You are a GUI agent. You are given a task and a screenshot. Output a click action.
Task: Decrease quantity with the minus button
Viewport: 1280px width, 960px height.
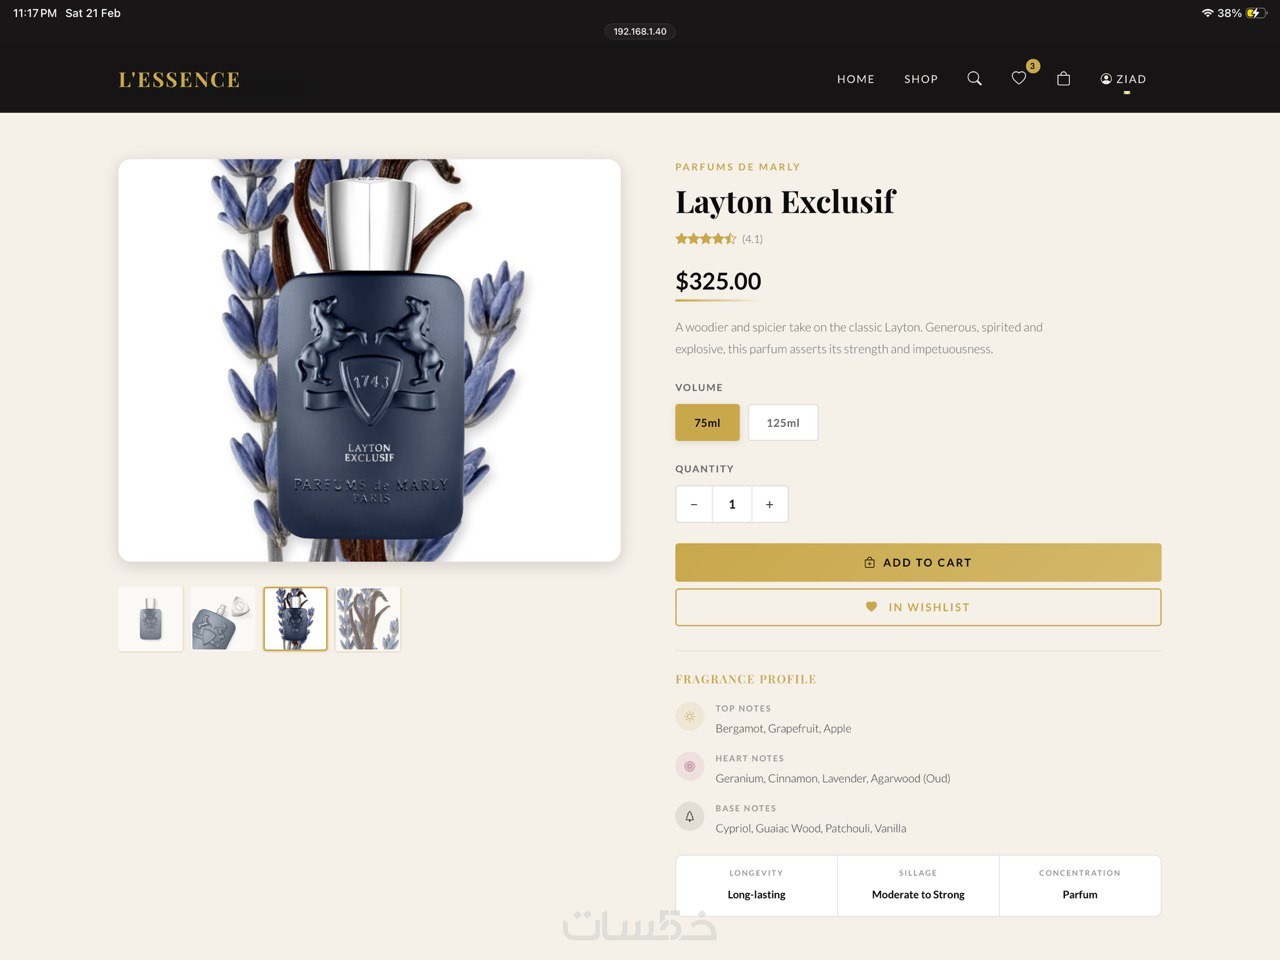(x=694, y=504)
